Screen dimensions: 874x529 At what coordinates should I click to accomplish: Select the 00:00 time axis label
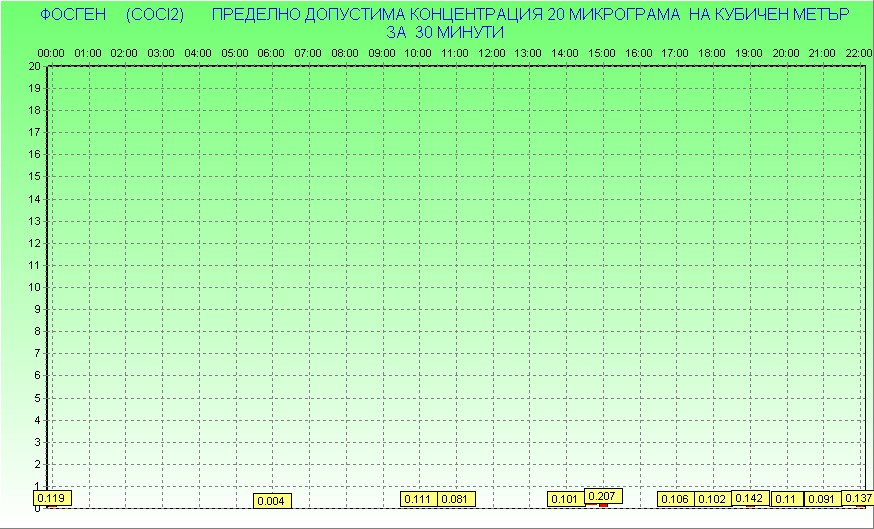pyautogui.click(x=51, y=52)
